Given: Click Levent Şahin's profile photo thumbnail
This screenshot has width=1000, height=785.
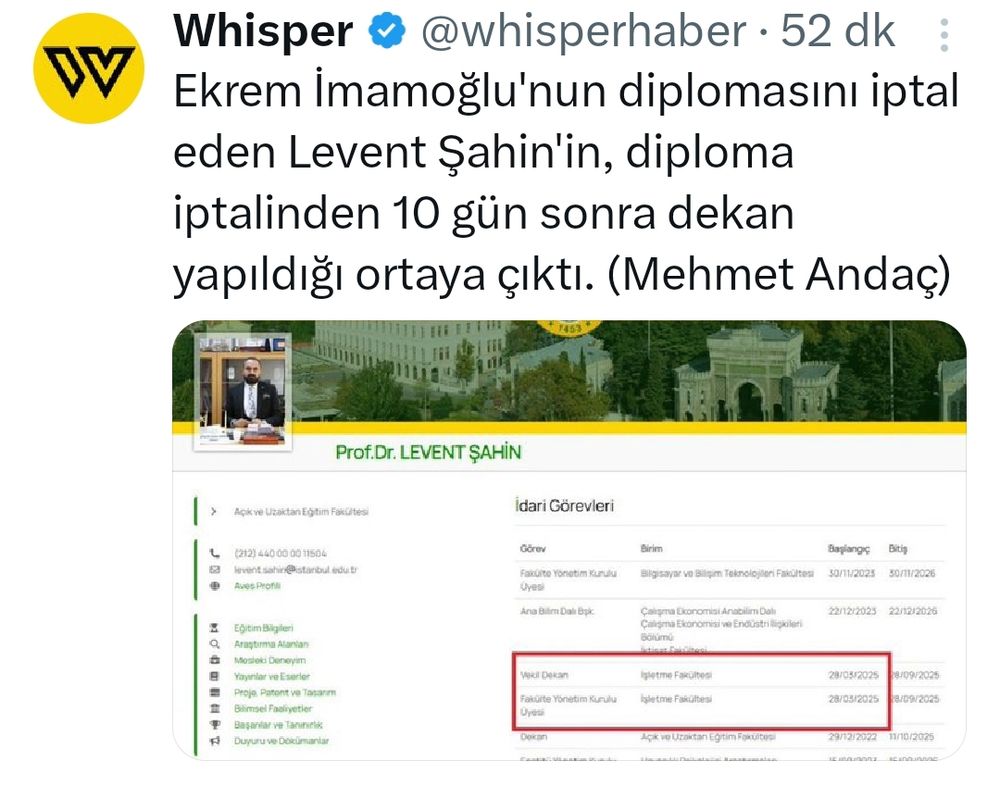Looking at the screenshot, I should coord(242,392).
